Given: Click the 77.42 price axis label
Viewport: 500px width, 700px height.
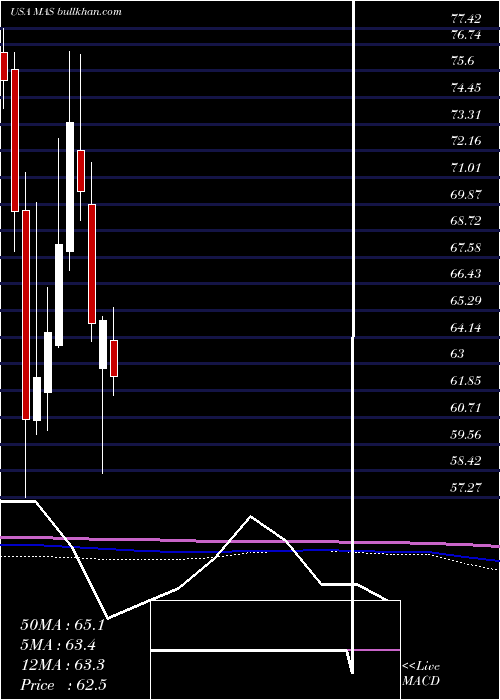Looking at the screenshot, I should pos(466,19).
